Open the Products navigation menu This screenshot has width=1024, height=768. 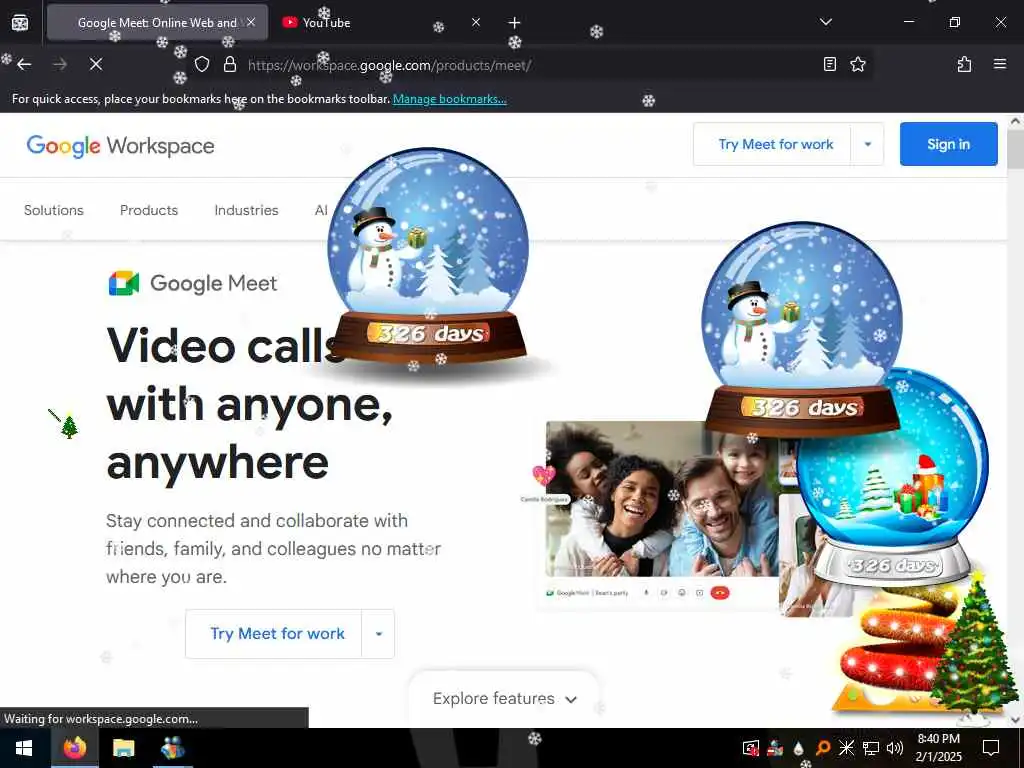149,210
